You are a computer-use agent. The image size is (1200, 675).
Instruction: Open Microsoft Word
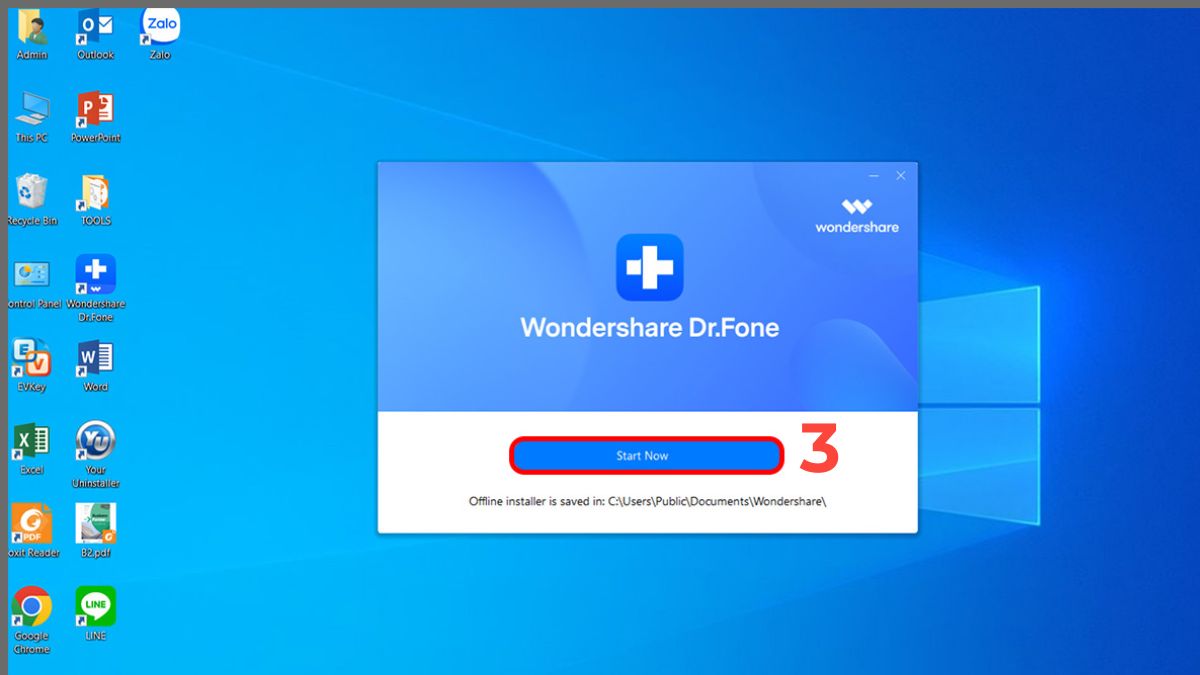click(95, 357)
